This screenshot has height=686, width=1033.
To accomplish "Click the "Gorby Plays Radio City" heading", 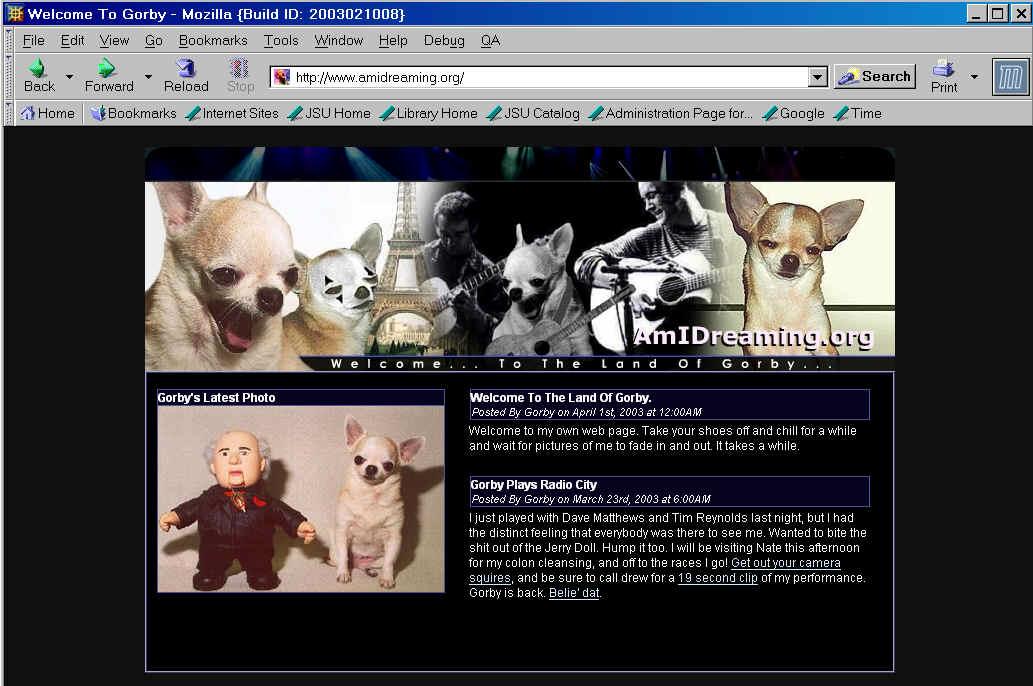I will [534, 485].
